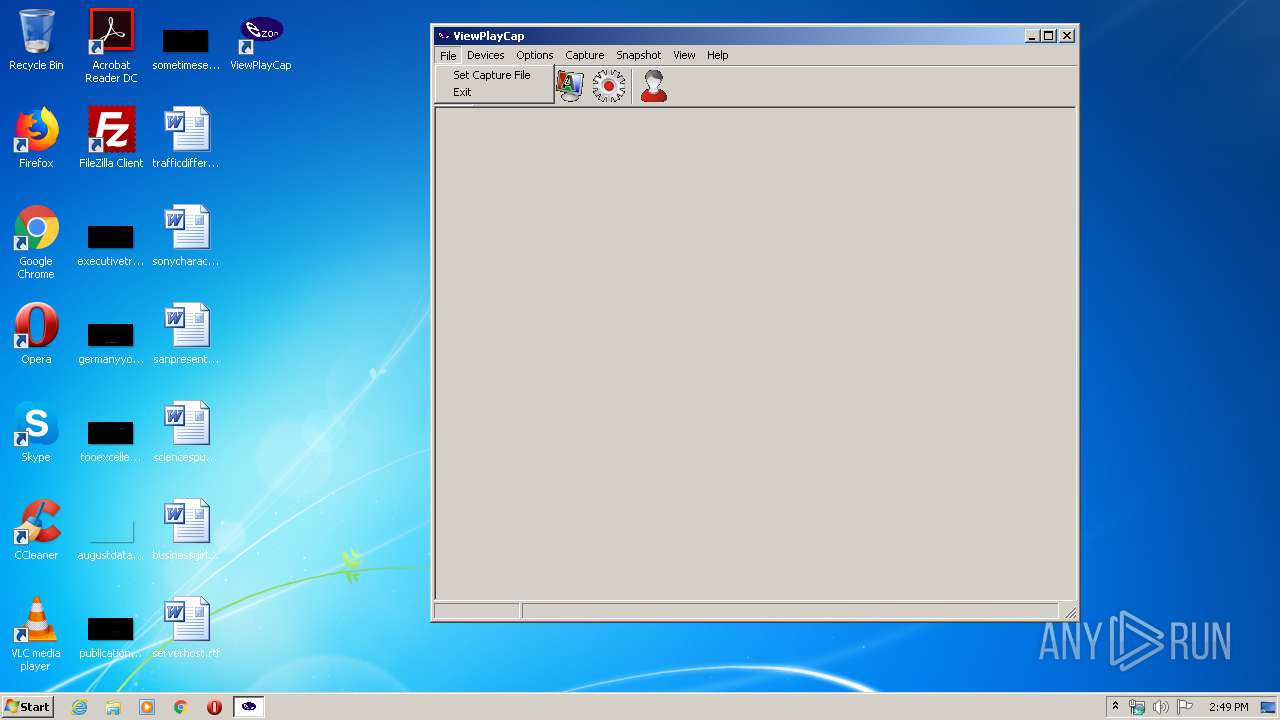This screenshot has height=720, width=1280.
Task: Select the FileZilla Client shortcut
Action: point(111,138)
